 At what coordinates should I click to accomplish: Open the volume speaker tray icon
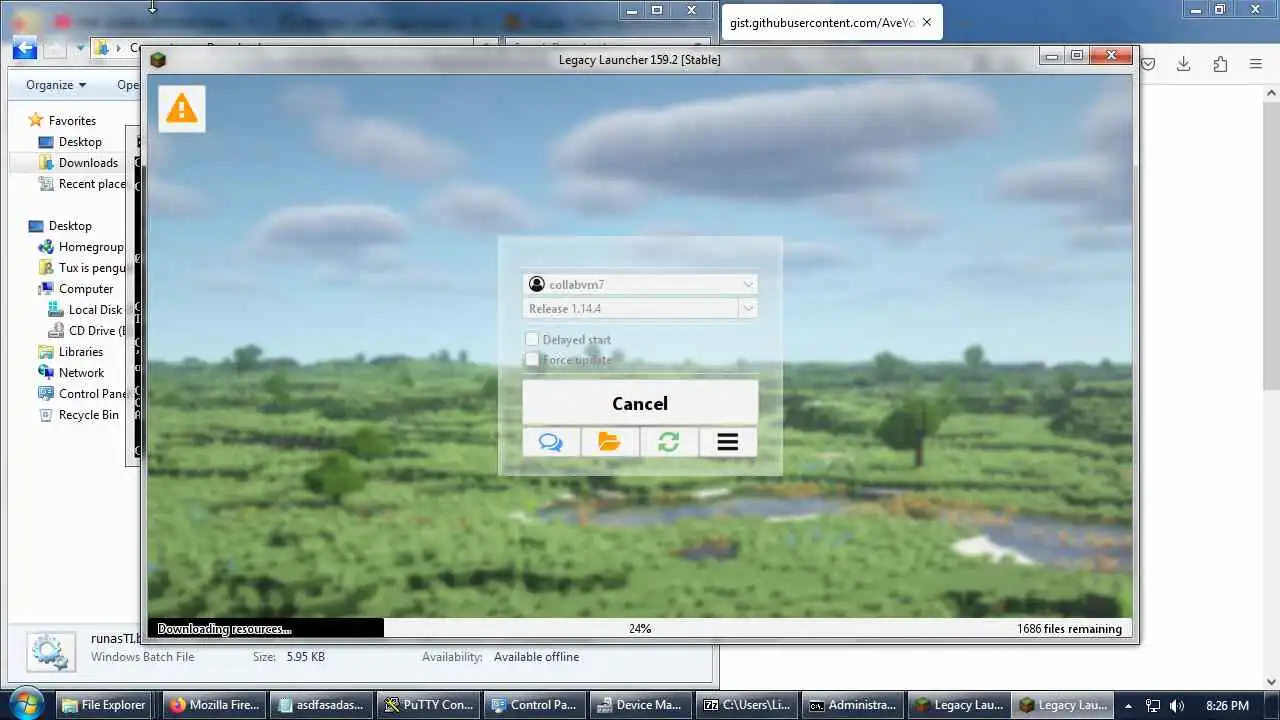click(x=1177, y=706)
